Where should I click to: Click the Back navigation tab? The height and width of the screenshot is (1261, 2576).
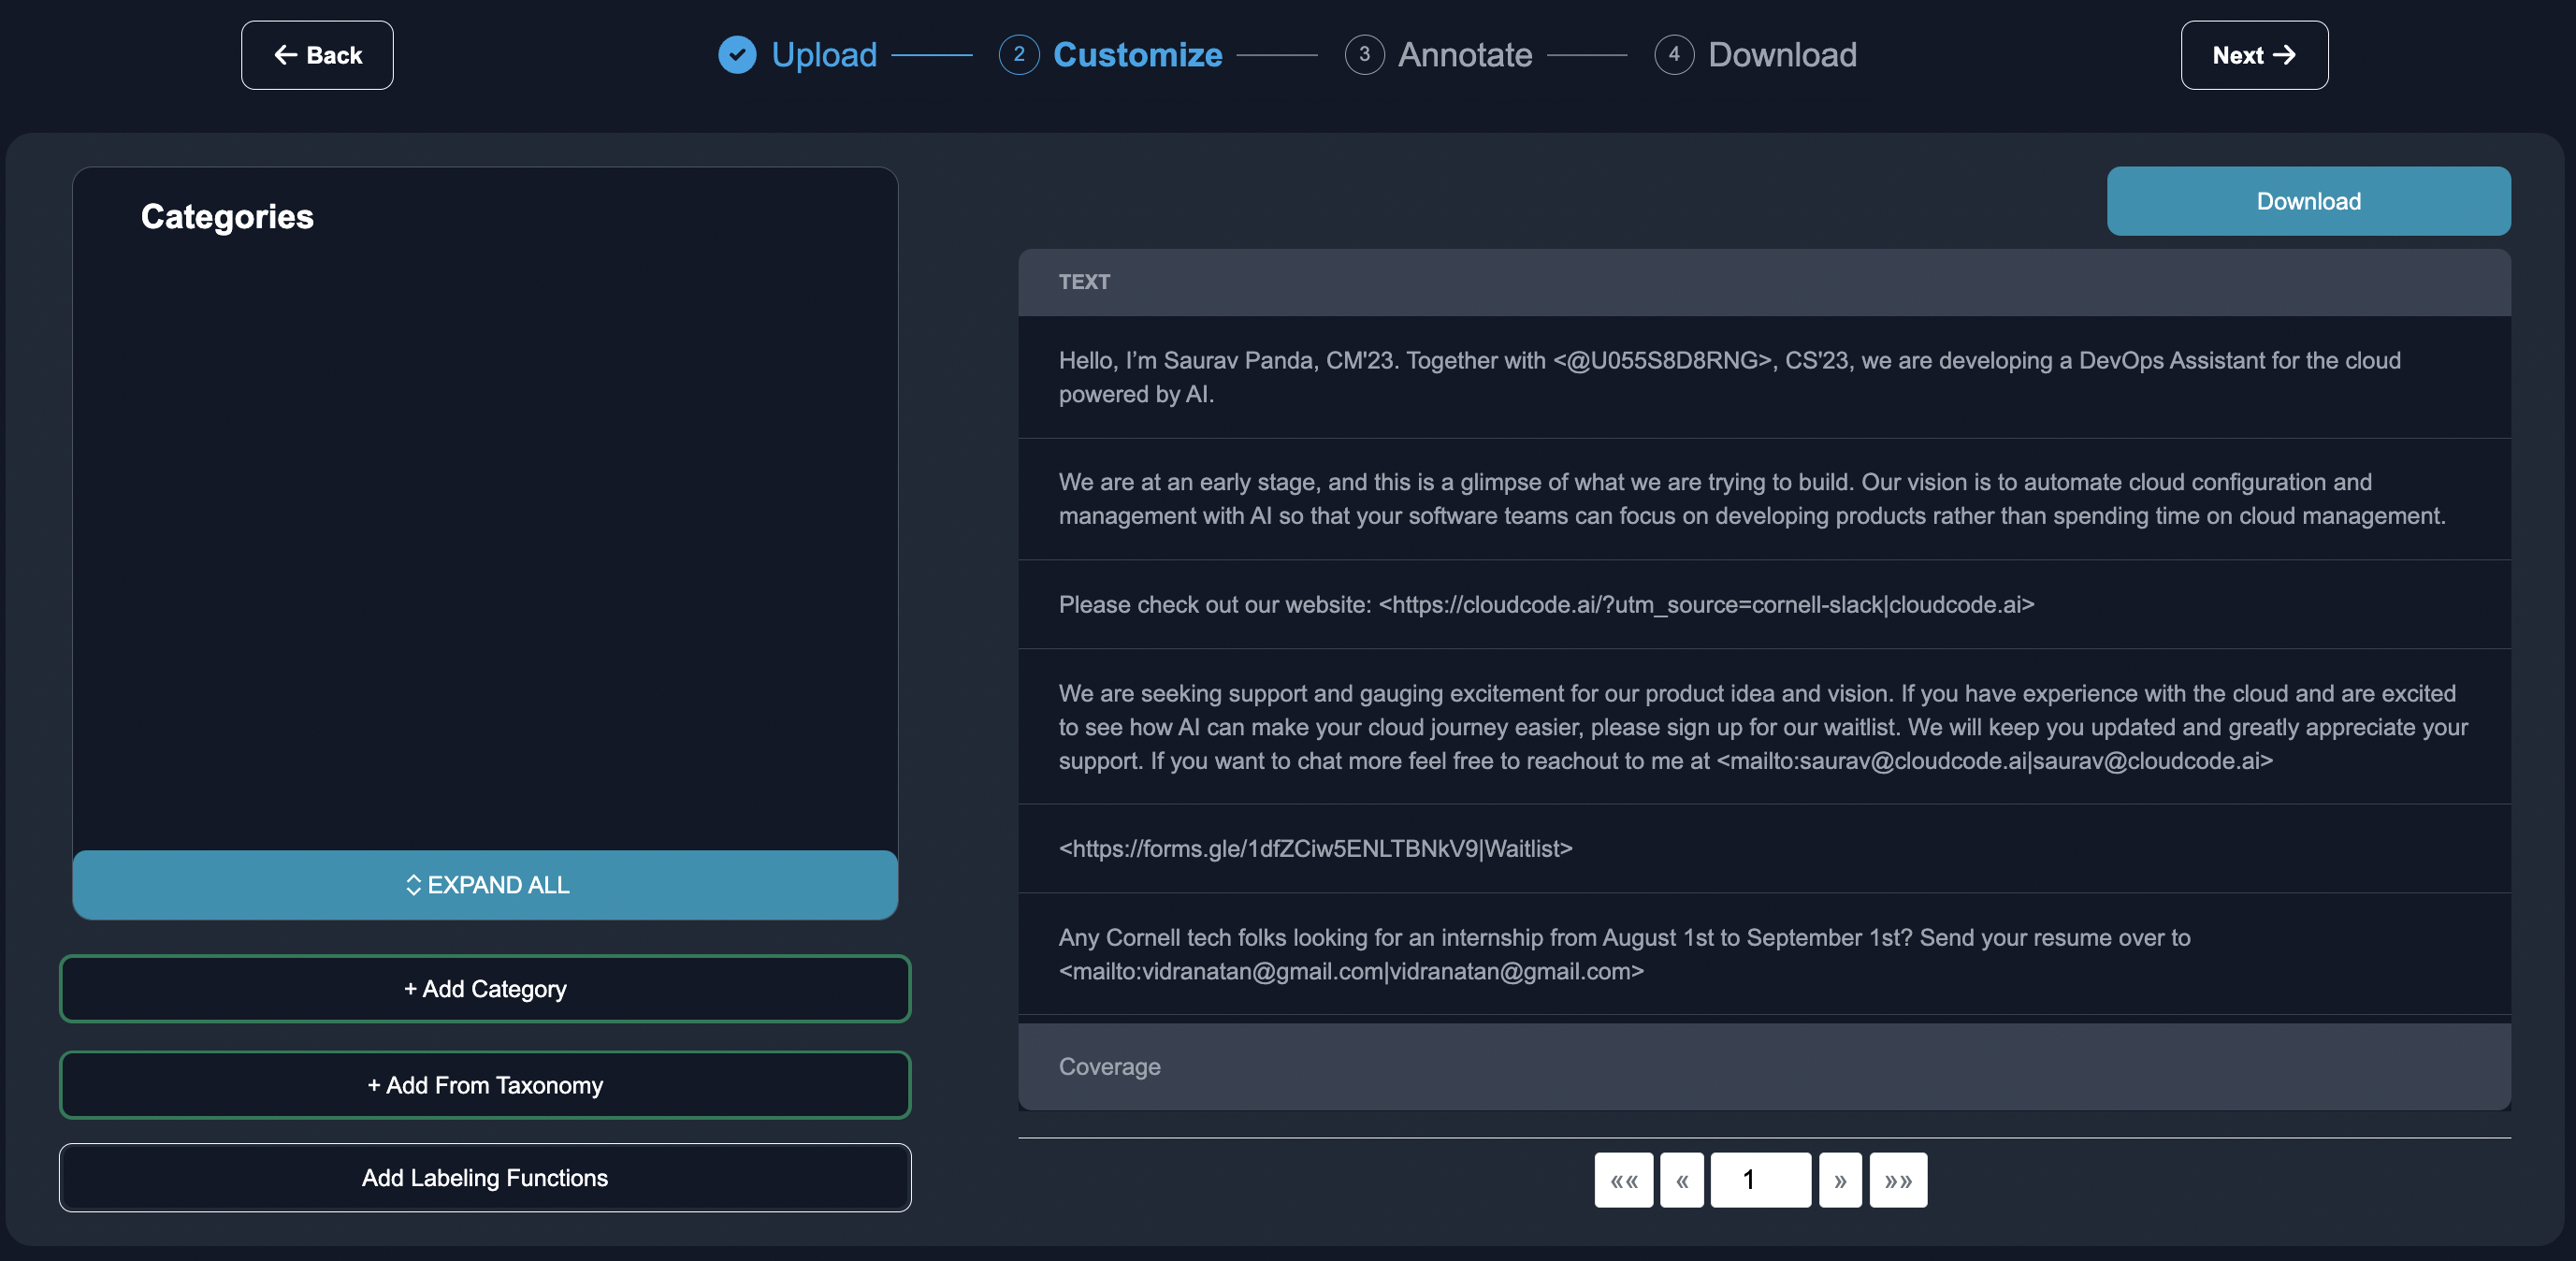(315, 54)
